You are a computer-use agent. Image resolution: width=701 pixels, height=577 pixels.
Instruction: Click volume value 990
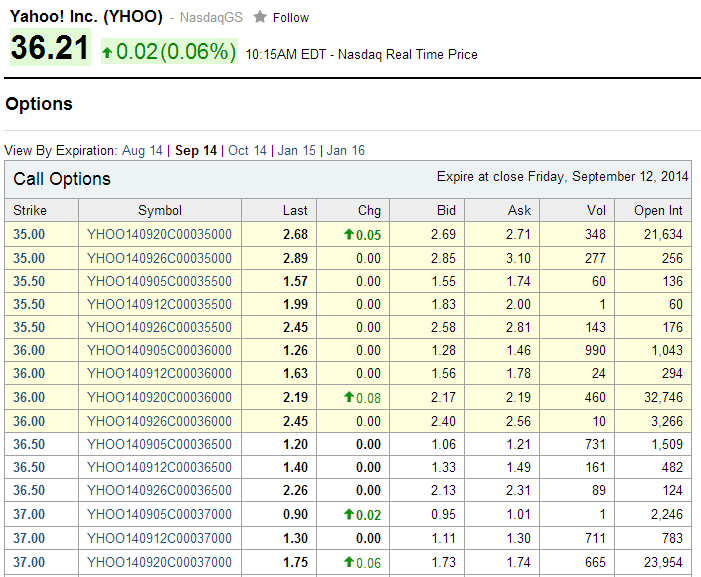[595, 350]
